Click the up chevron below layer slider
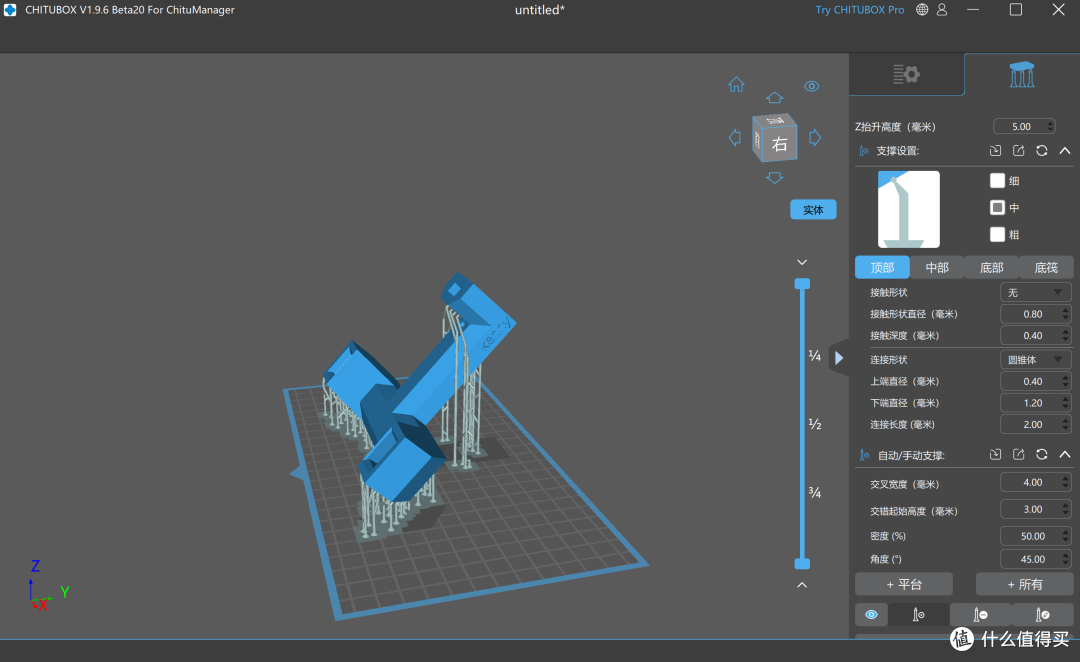Image resolution: width=1080 pixels, height=662 pixels. (802, 585)
